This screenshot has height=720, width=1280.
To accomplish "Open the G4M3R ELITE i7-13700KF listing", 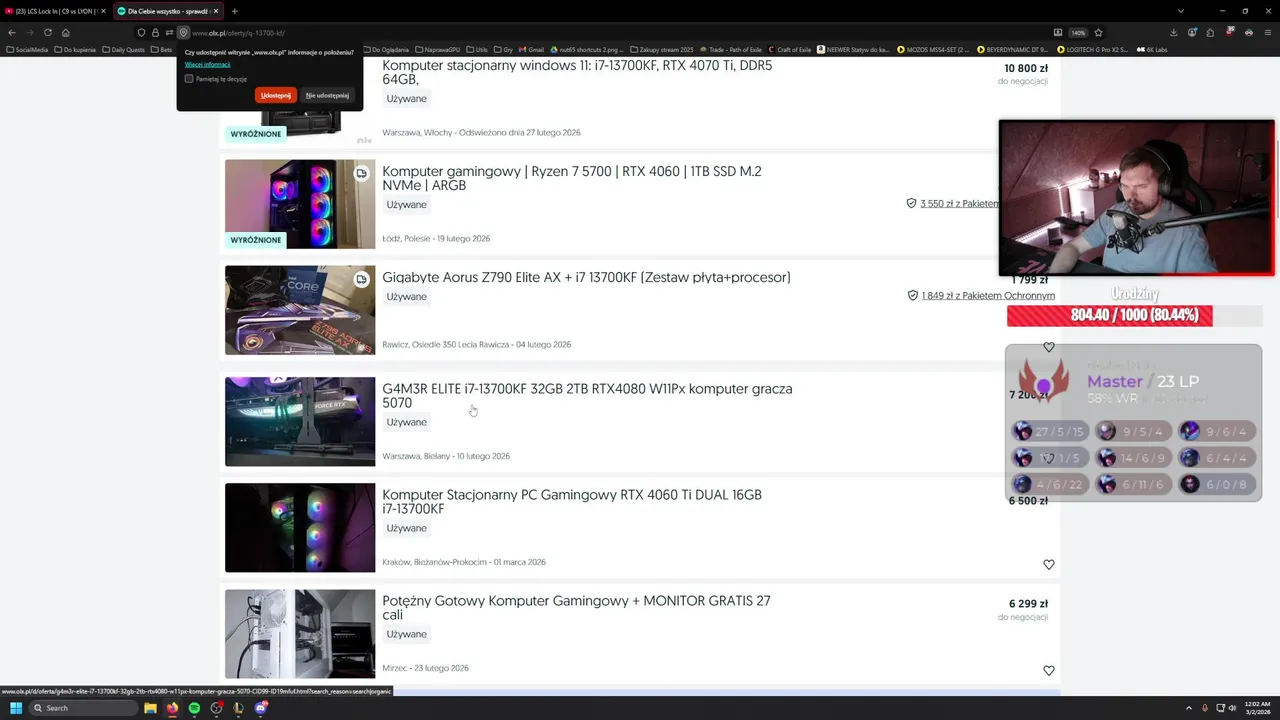I will click(587, 395).
